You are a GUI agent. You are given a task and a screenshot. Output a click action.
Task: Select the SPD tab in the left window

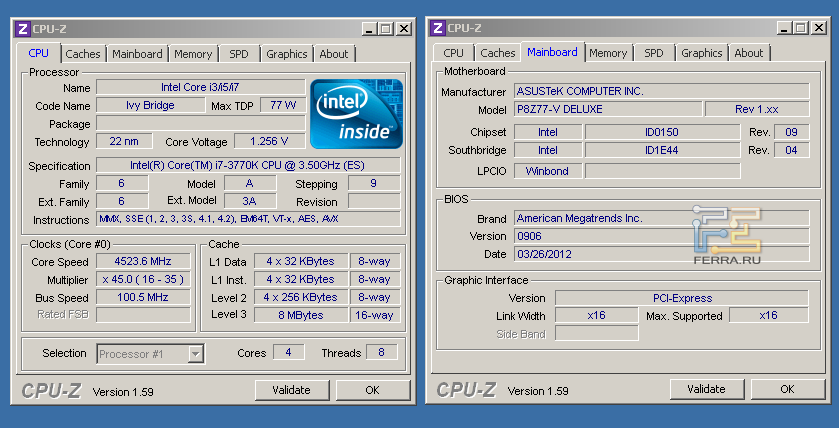pos(239,54)
